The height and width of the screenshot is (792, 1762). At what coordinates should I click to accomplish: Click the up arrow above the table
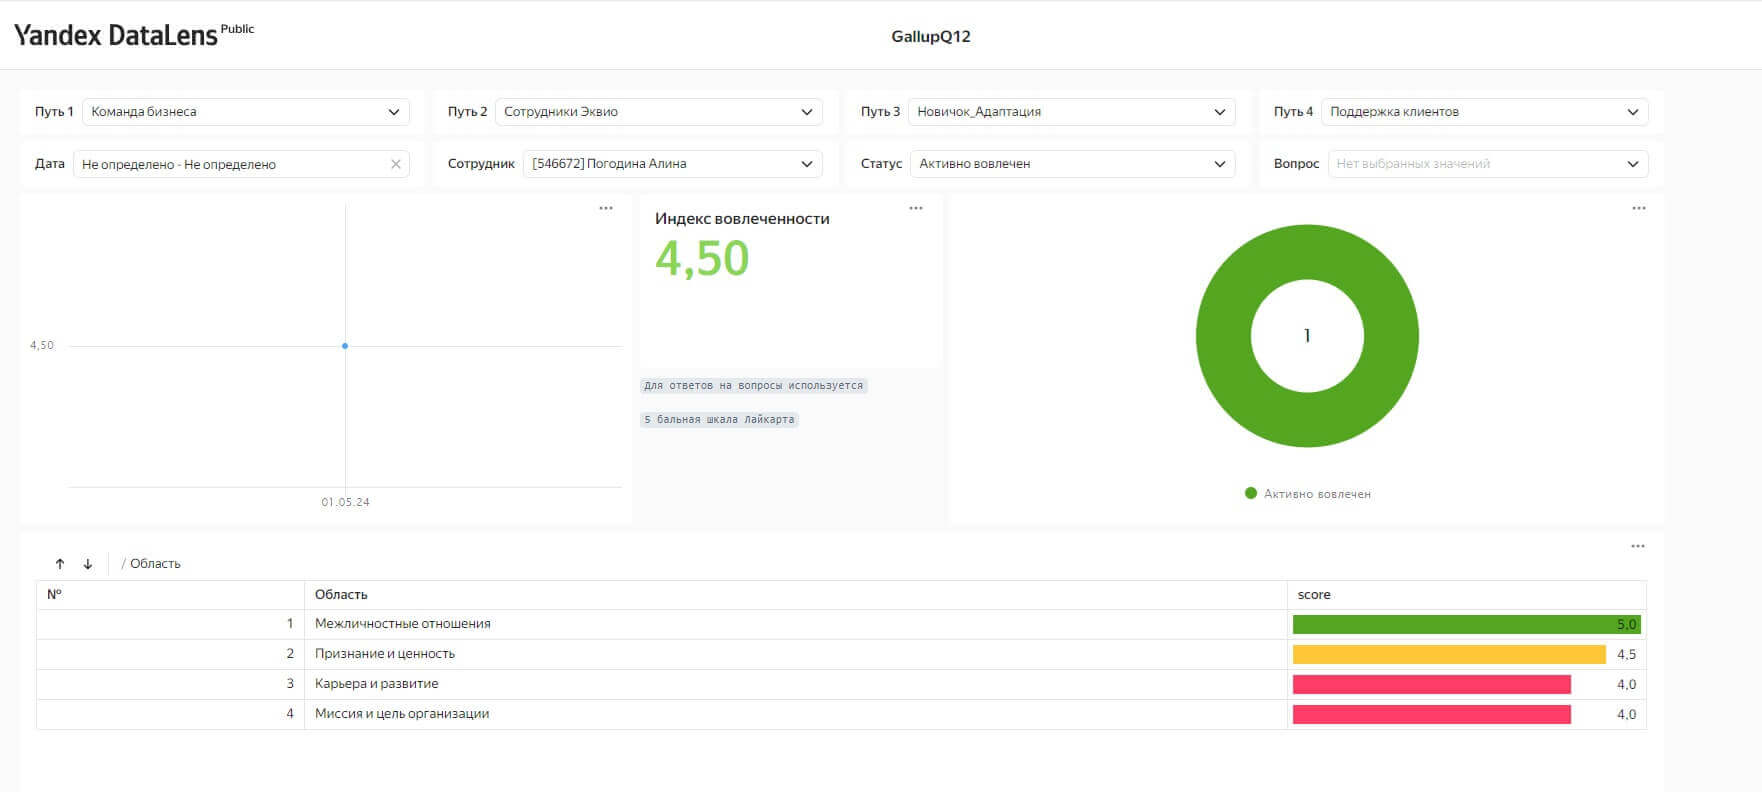click(60, 564)
